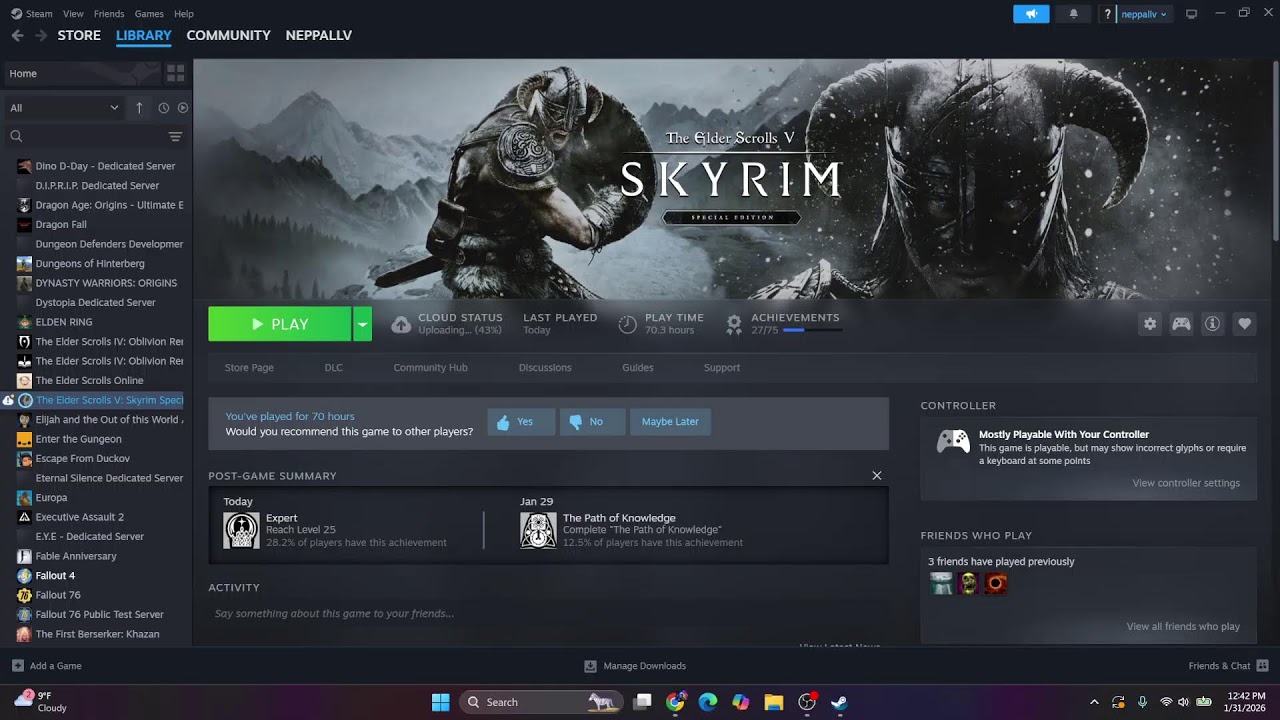Image resolution: width=1280 pixels, height=720 pixels.
Task: Show hidden system tray icons chevron
Action: pos(1094,702)
